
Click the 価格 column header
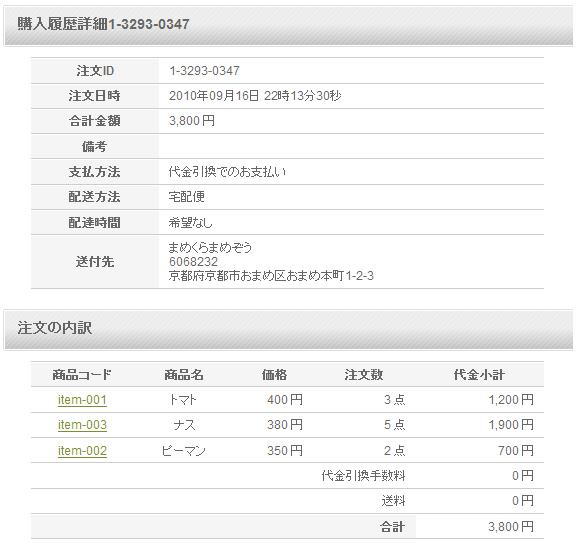[274, 375]
